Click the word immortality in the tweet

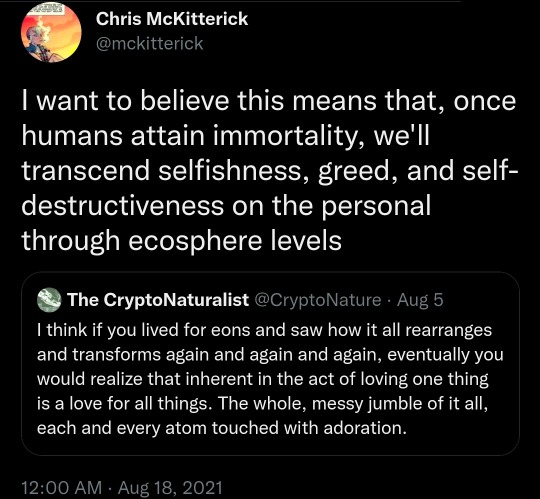point(288,136)
